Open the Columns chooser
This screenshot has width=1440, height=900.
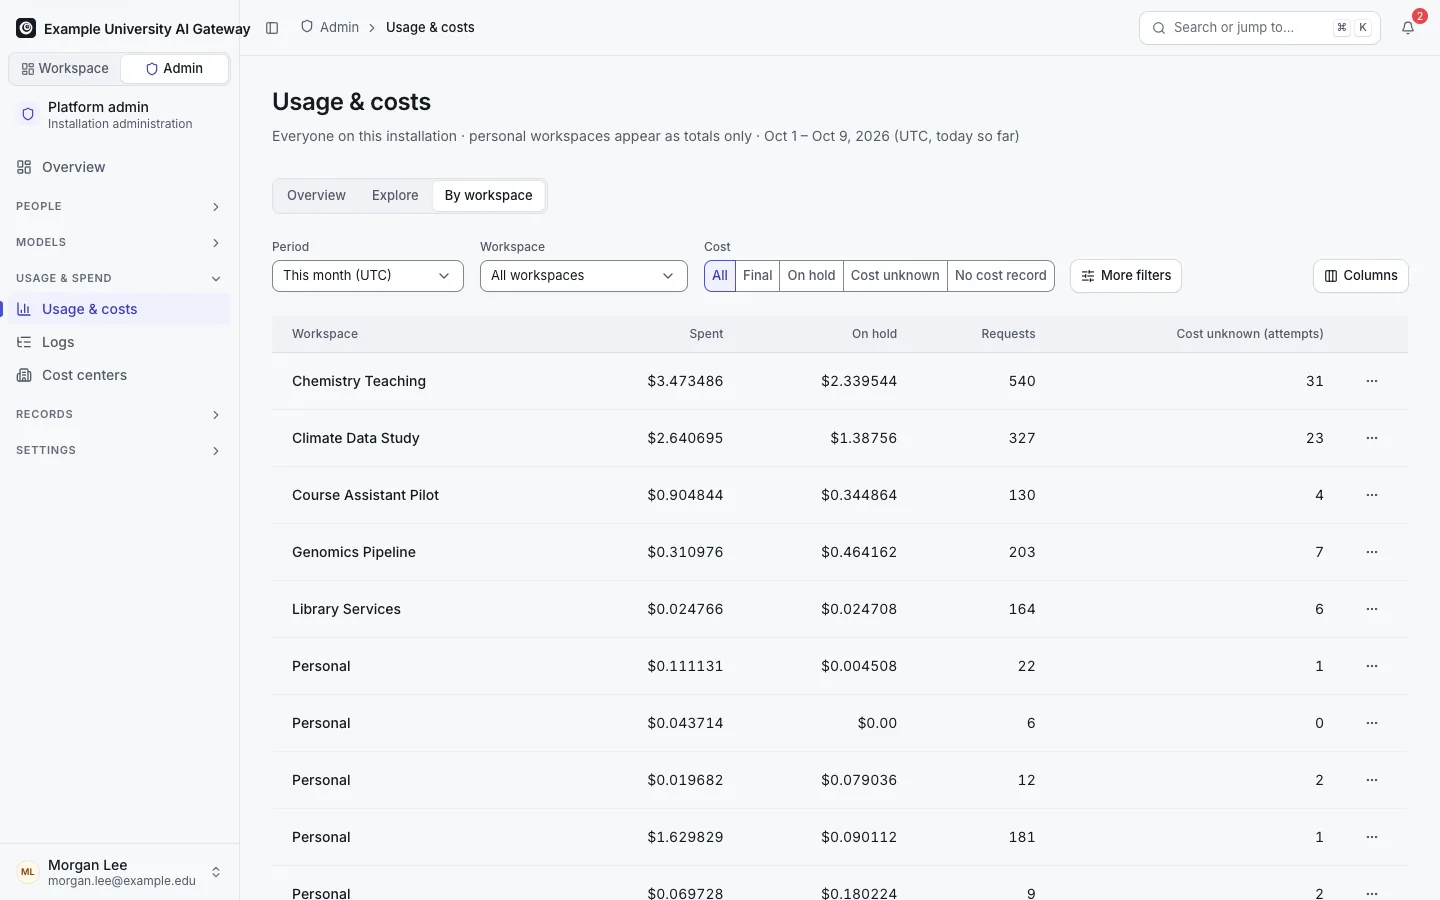pos(1361,276)
